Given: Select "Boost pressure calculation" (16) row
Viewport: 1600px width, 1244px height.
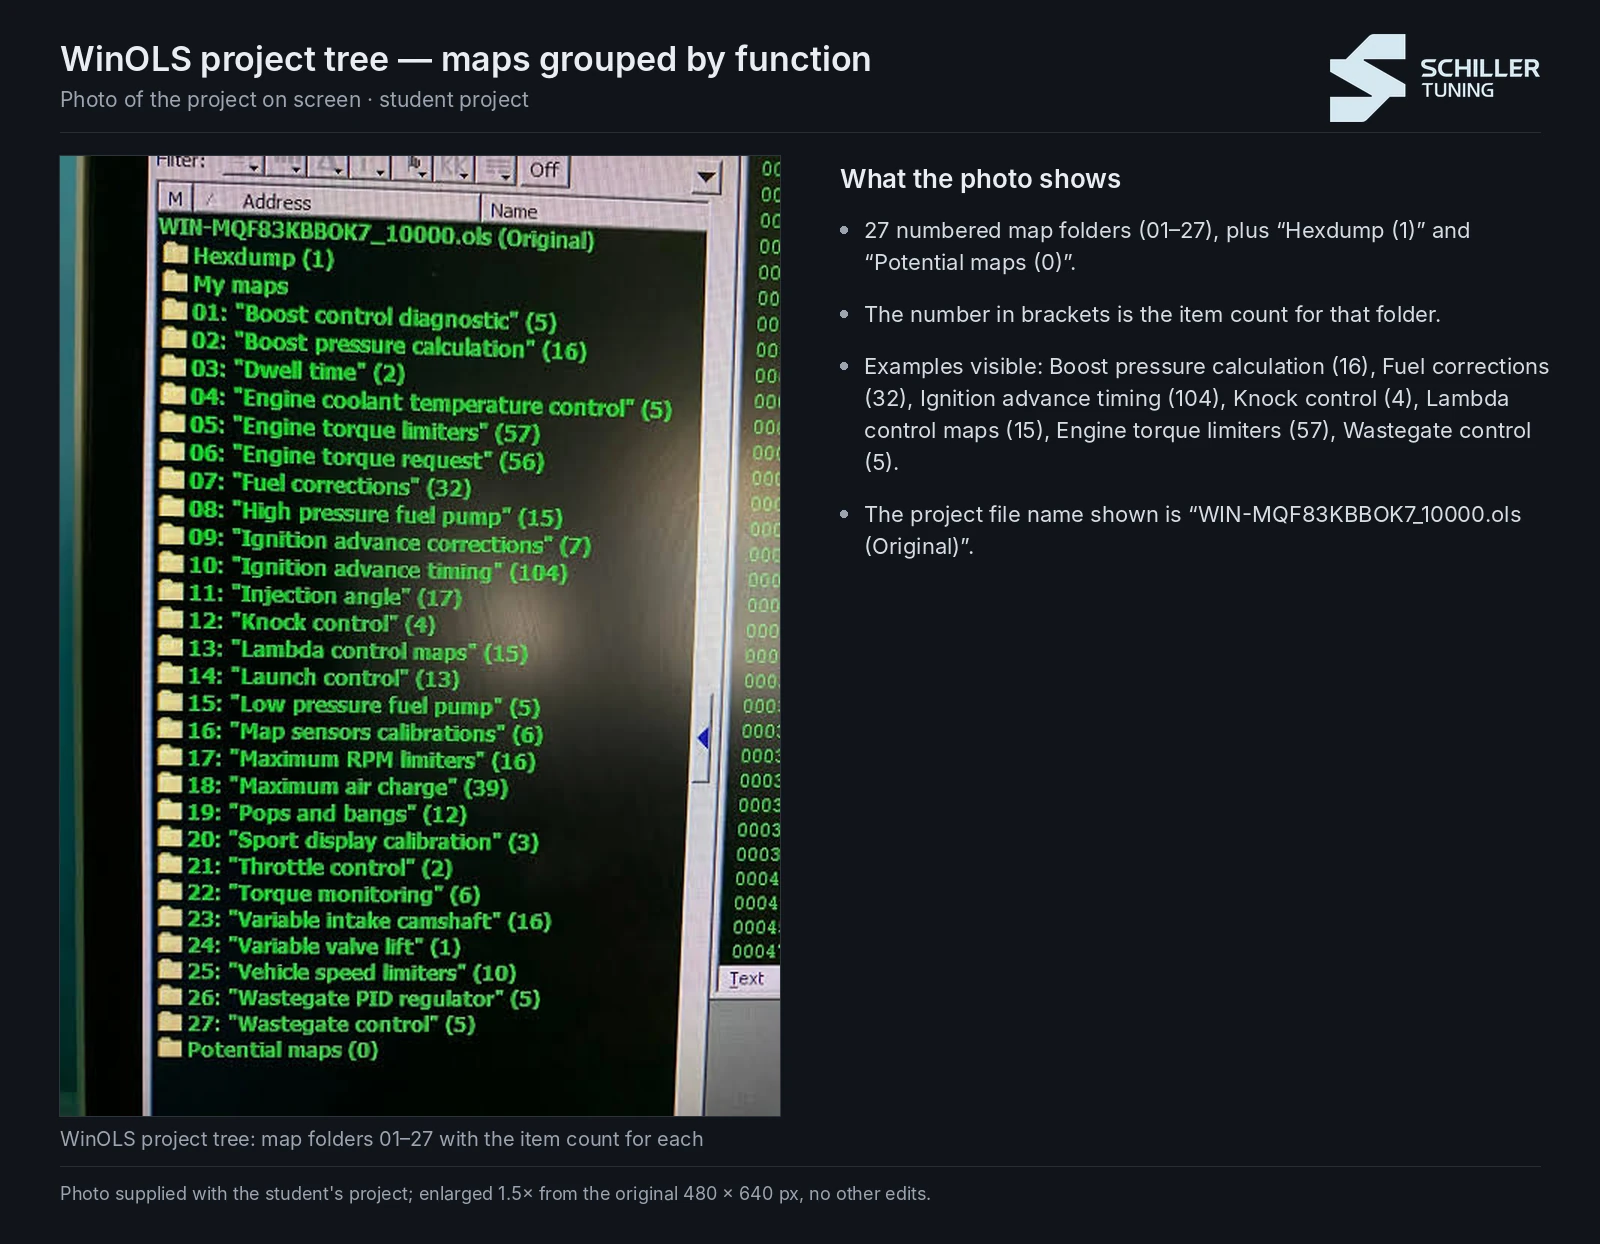Looking at the screenshot, I should point(374,344).
